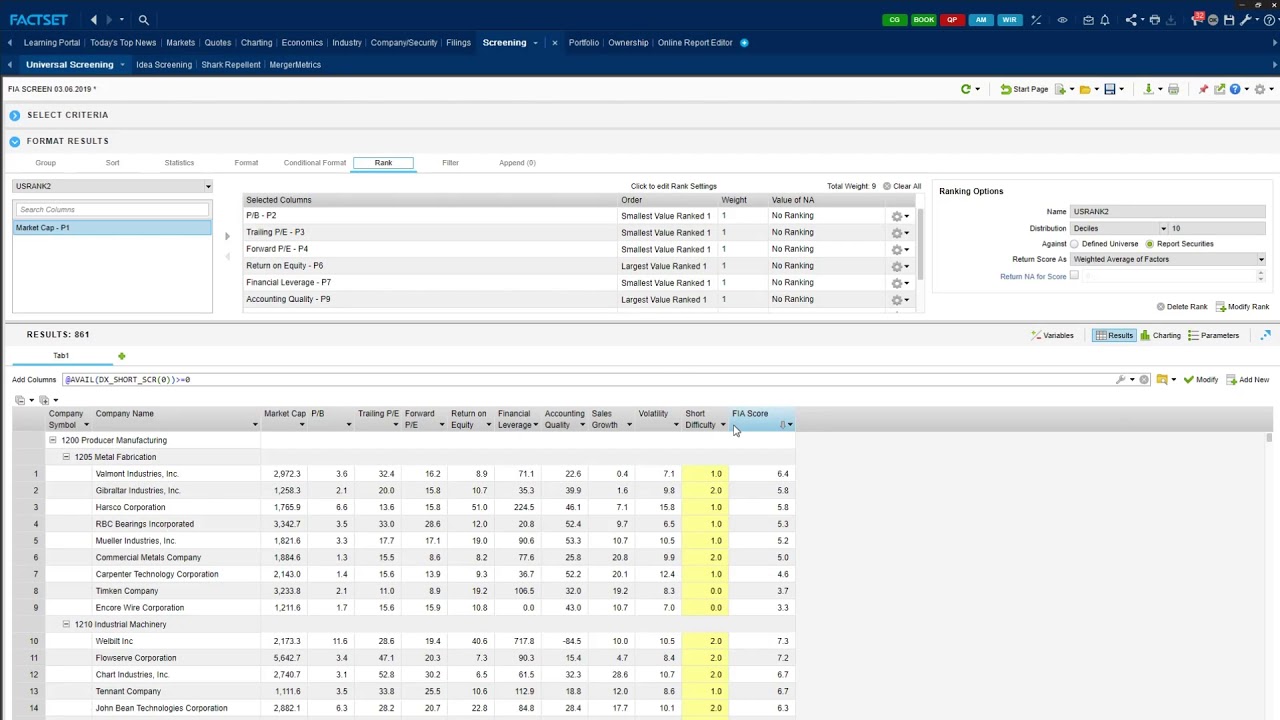
Task: Click the BOOK shortcut button
Action: 923,20
